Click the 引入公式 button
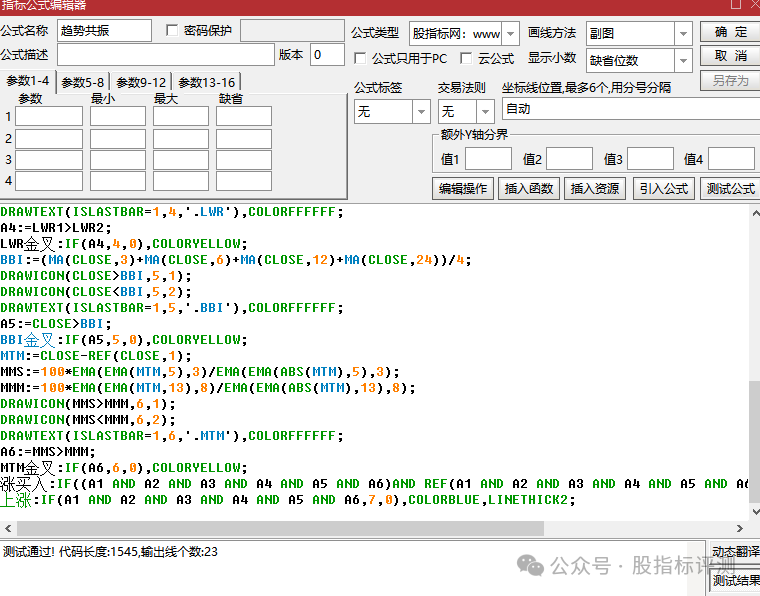 (x=664, y=188)
